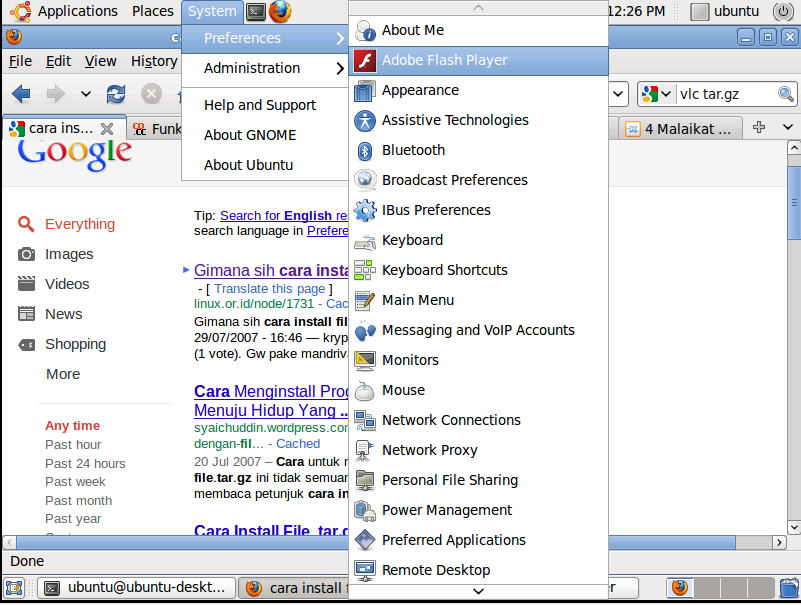This screenshot has height=605, width=801.
Task: Click 'Search for English' tip link
Action: [284, 216]
